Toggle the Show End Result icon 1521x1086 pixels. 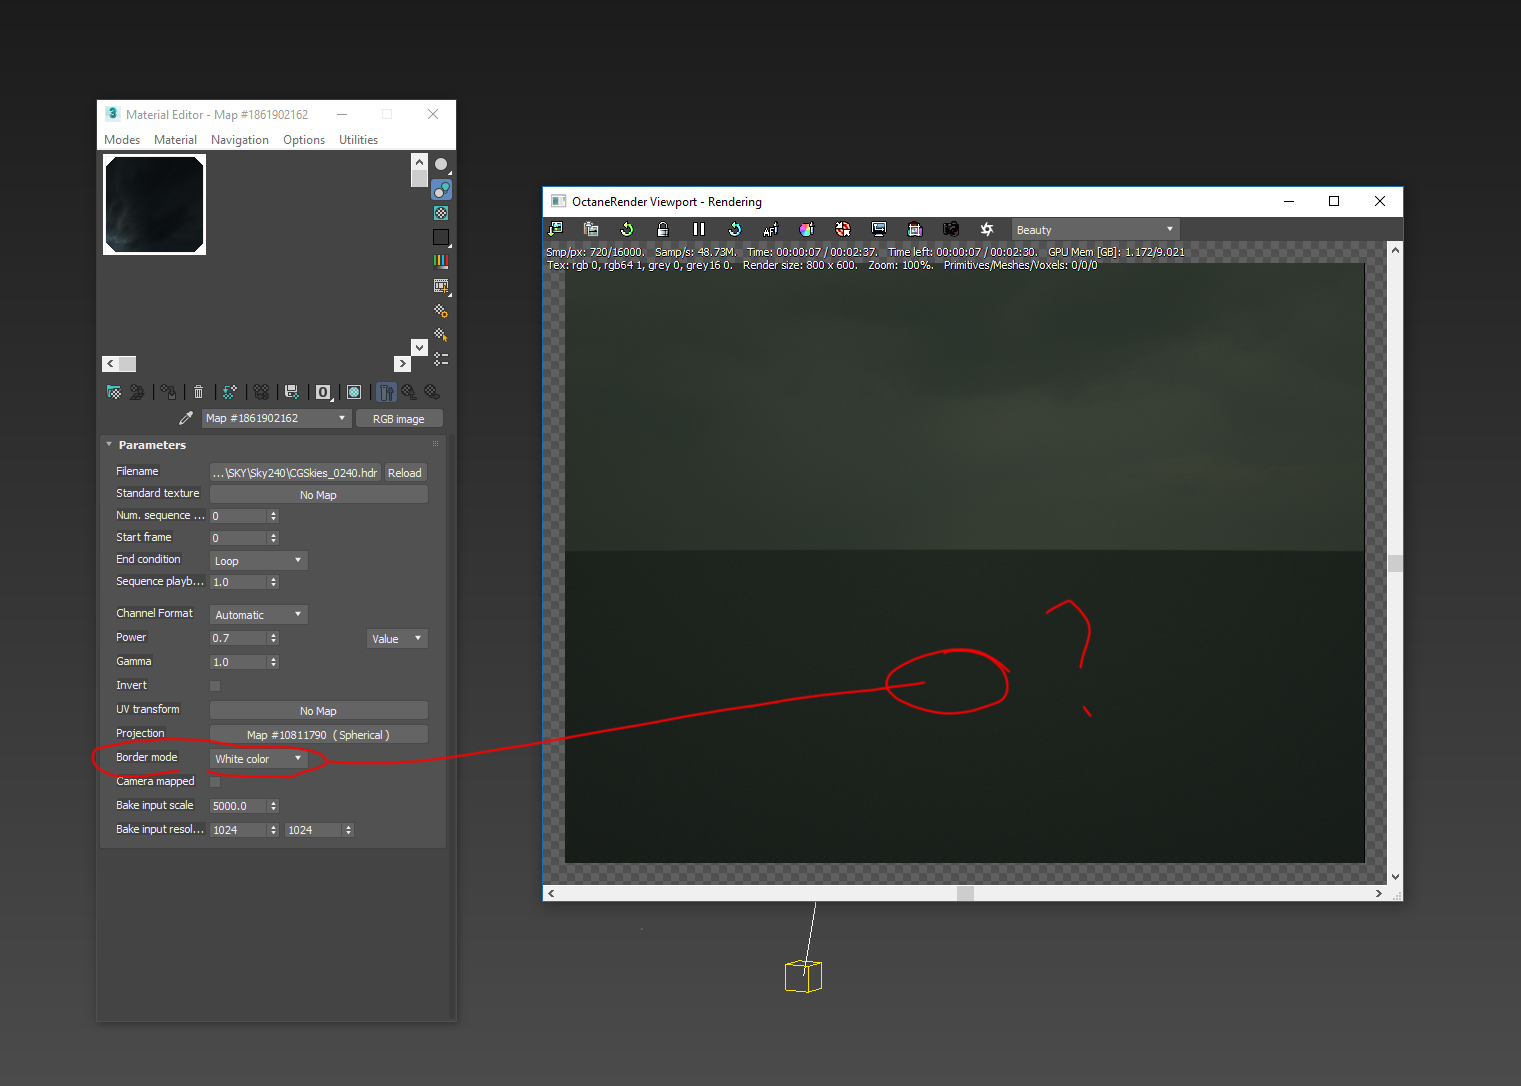click(386, 392)
